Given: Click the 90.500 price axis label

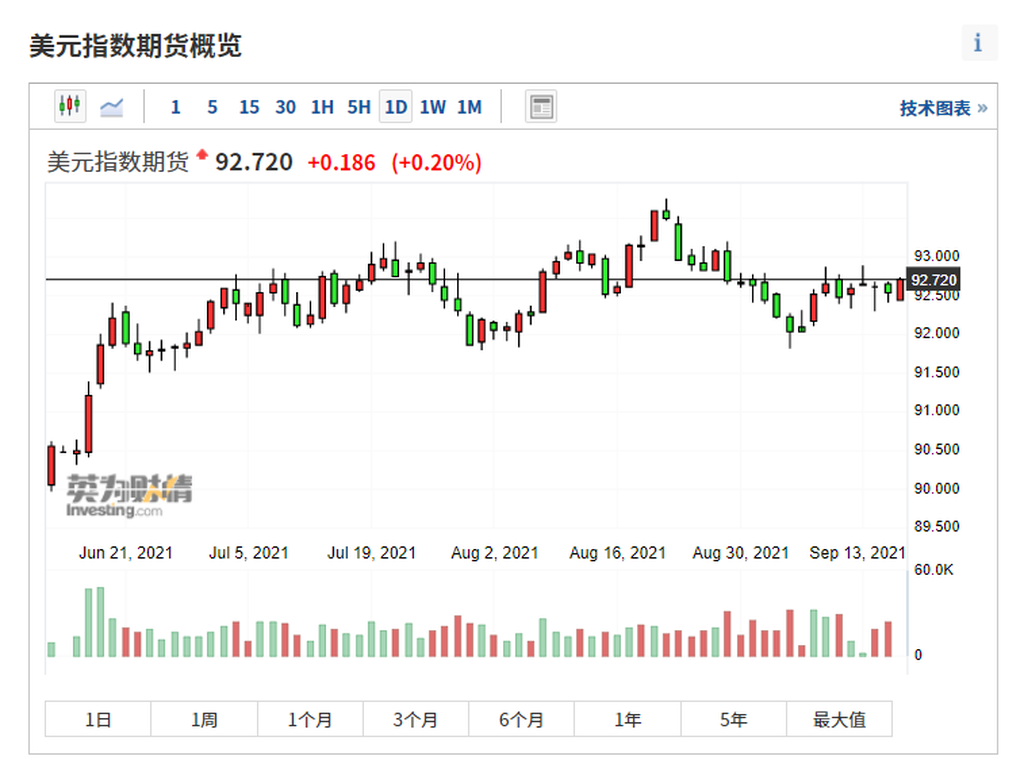Looking at the screenshot, I should coord(936,449).
